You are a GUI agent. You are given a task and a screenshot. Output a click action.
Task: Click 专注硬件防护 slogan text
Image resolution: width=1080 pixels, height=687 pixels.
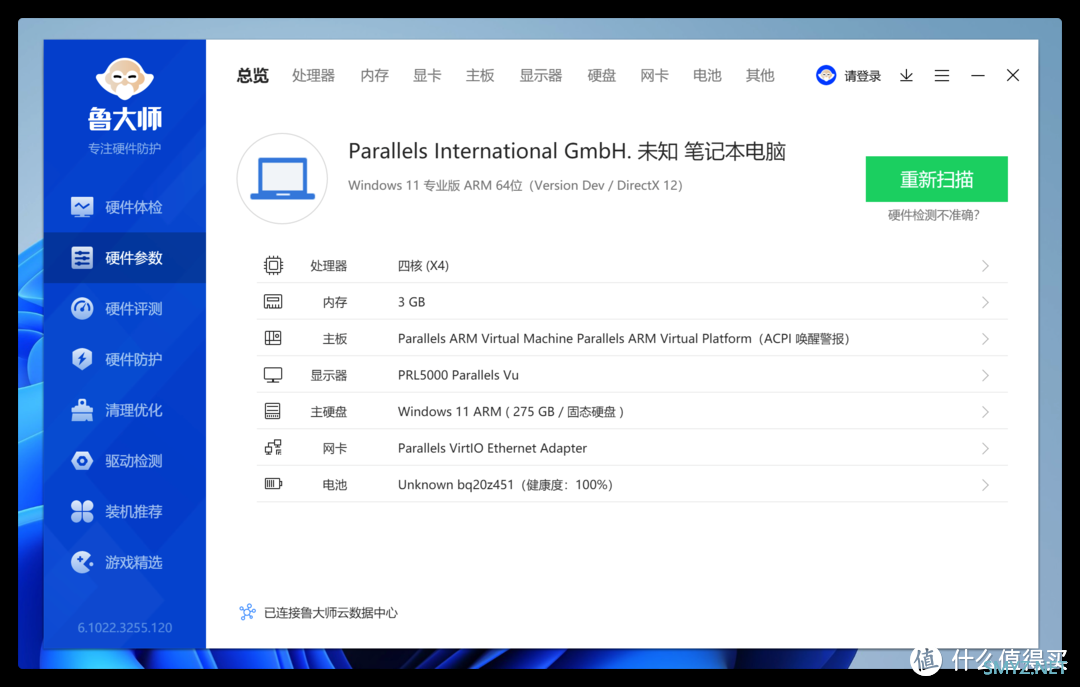click(x=125, y=148)
